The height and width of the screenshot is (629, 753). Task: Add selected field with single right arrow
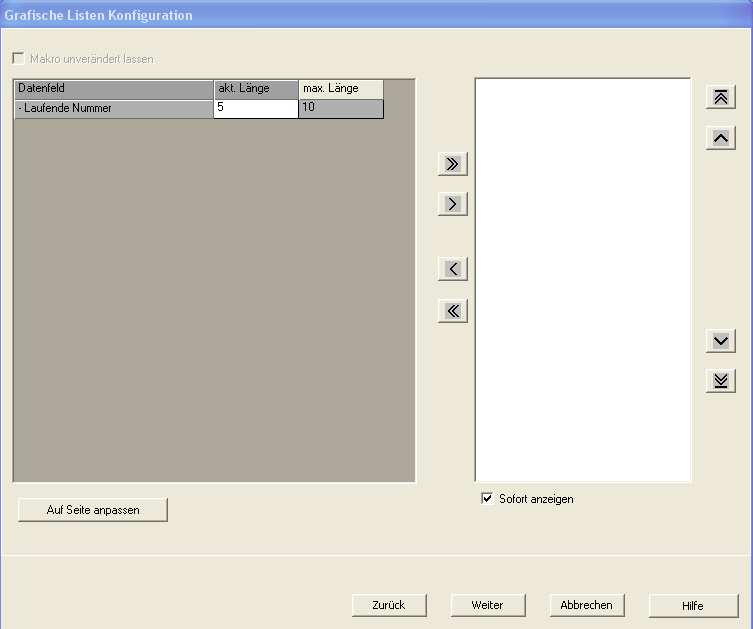[452, 204]
